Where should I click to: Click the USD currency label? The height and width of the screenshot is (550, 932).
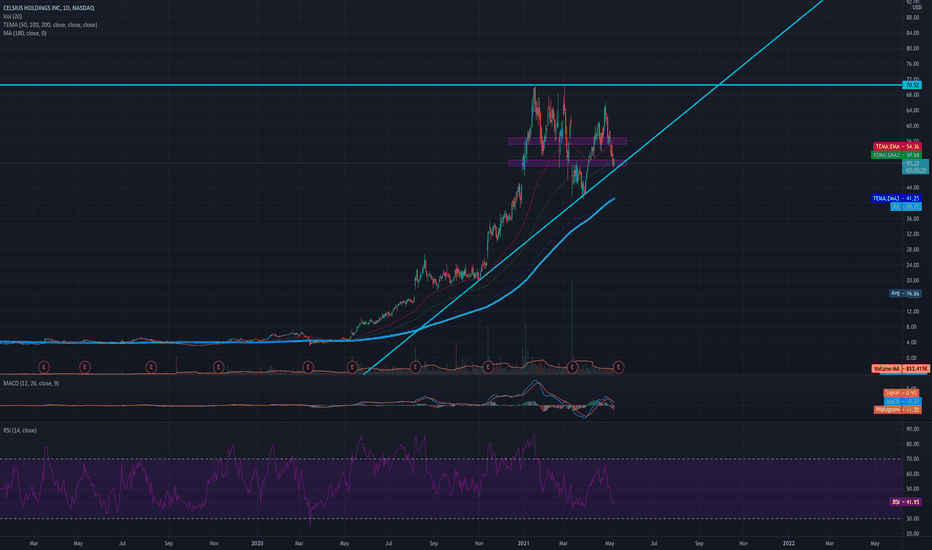coord(916,8)
